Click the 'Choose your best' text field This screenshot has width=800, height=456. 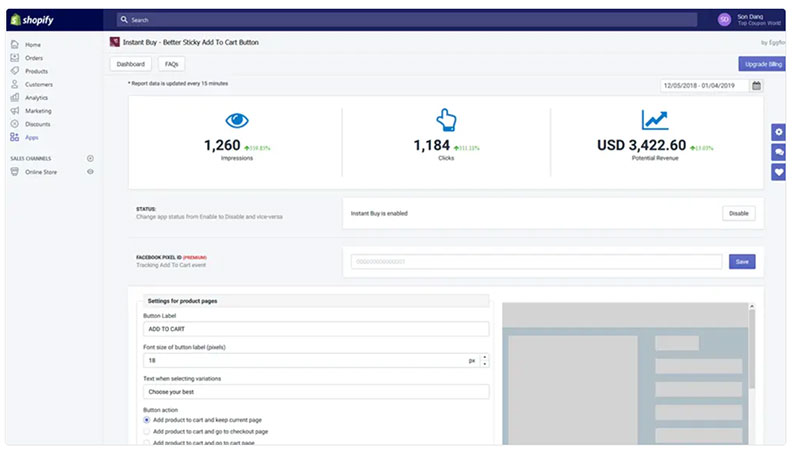pyautogui.click(x=316, y=392)
